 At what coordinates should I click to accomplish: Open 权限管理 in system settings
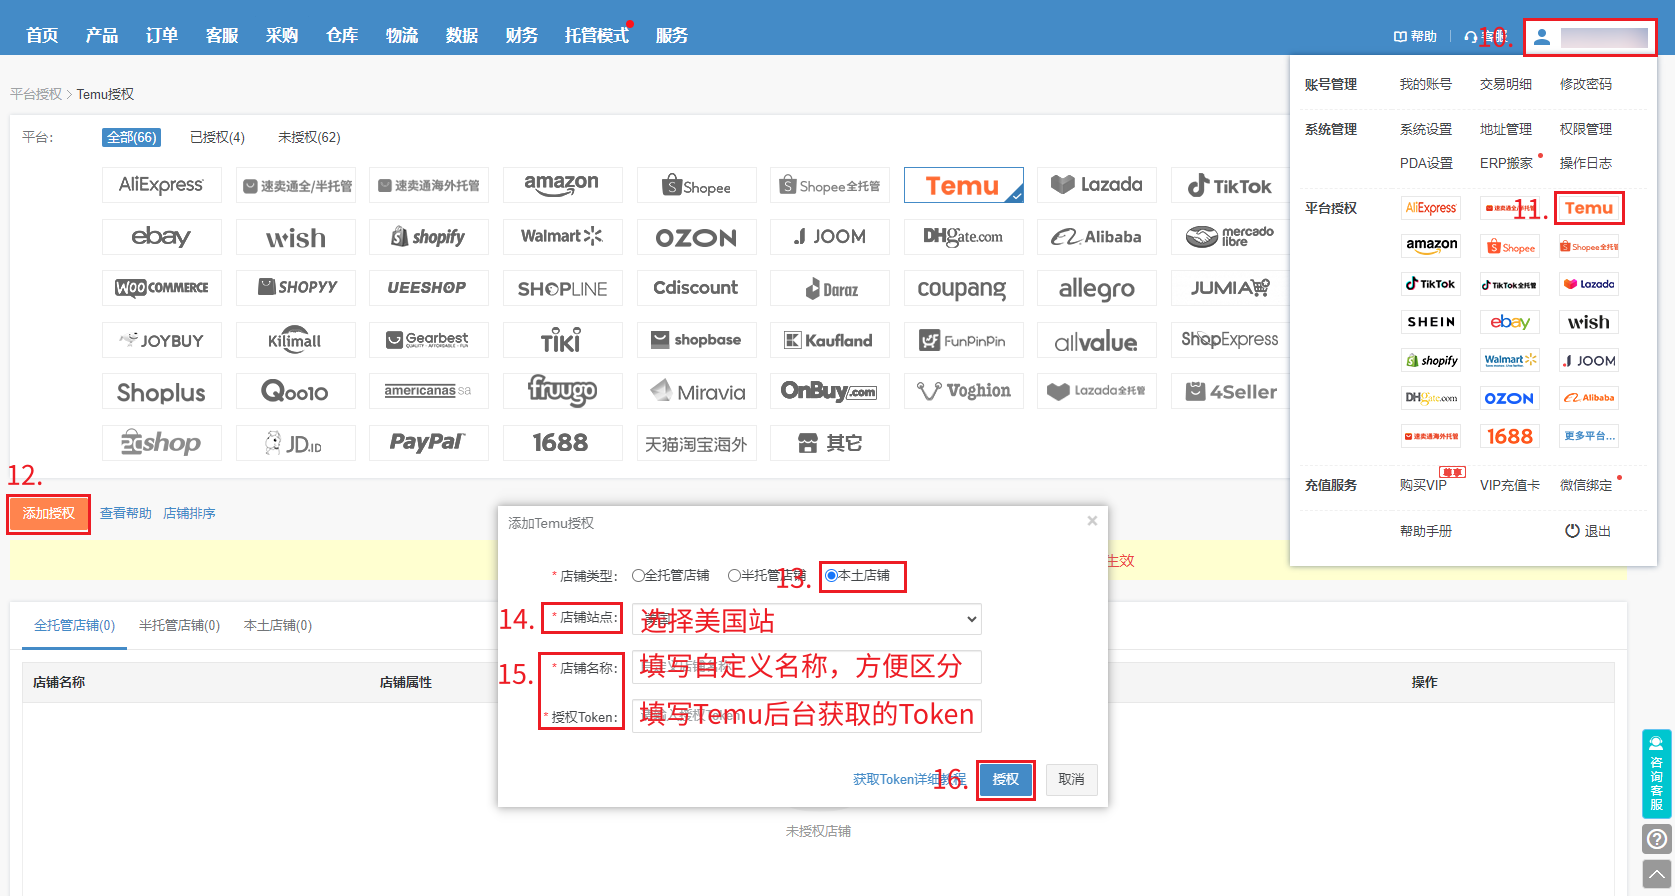tap(1586, 129)
